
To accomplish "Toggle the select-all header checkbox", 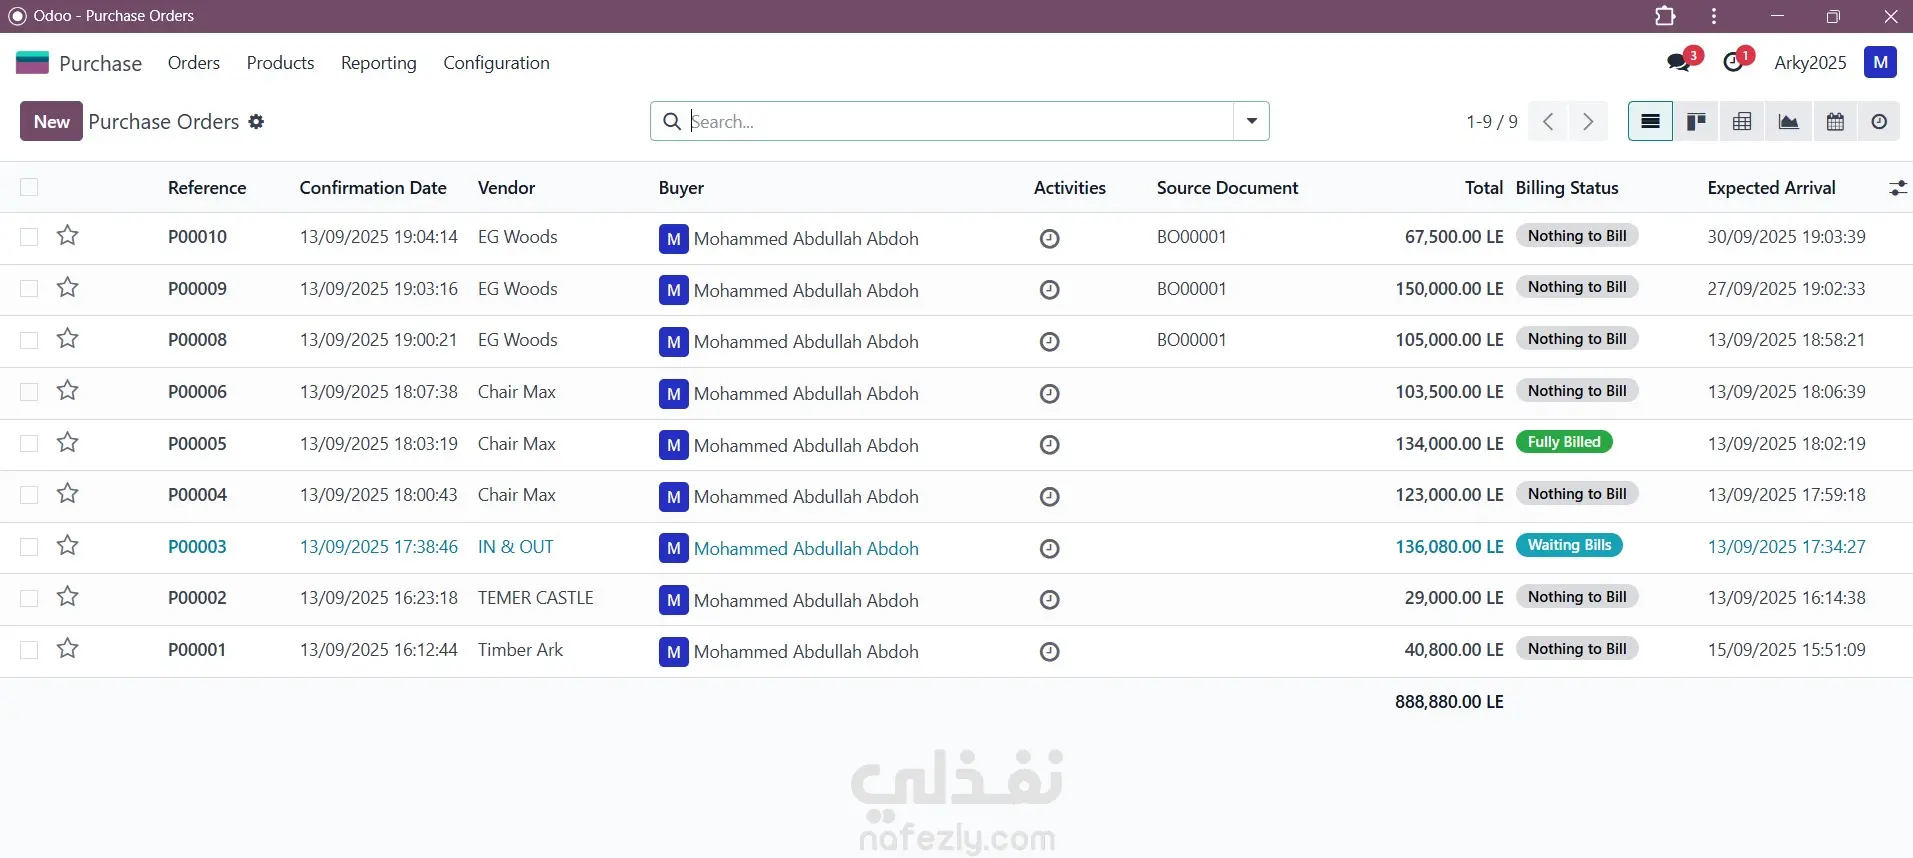I will [29, 187].
